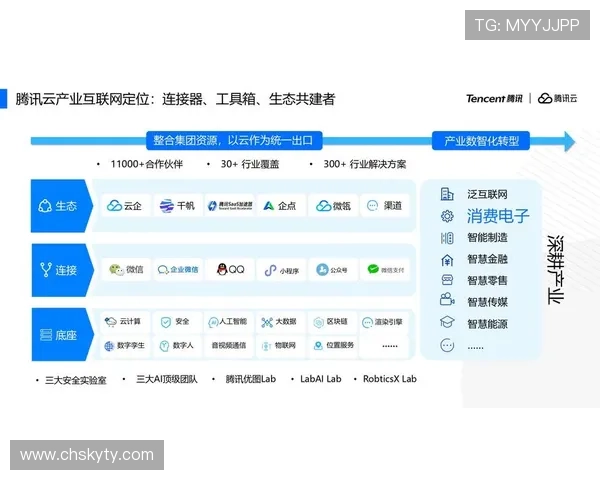The height and width of the screenshot is (480, 600).
Task: Open the 智慧金融 yen-house icon
Action: (x=447, y=260)
